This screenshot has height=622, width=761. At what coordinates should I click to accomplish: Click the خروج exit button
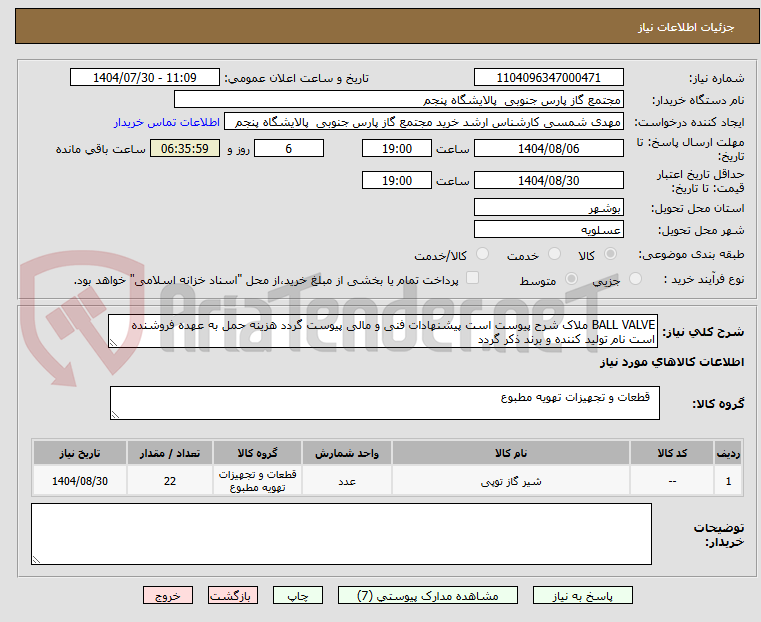167,595
